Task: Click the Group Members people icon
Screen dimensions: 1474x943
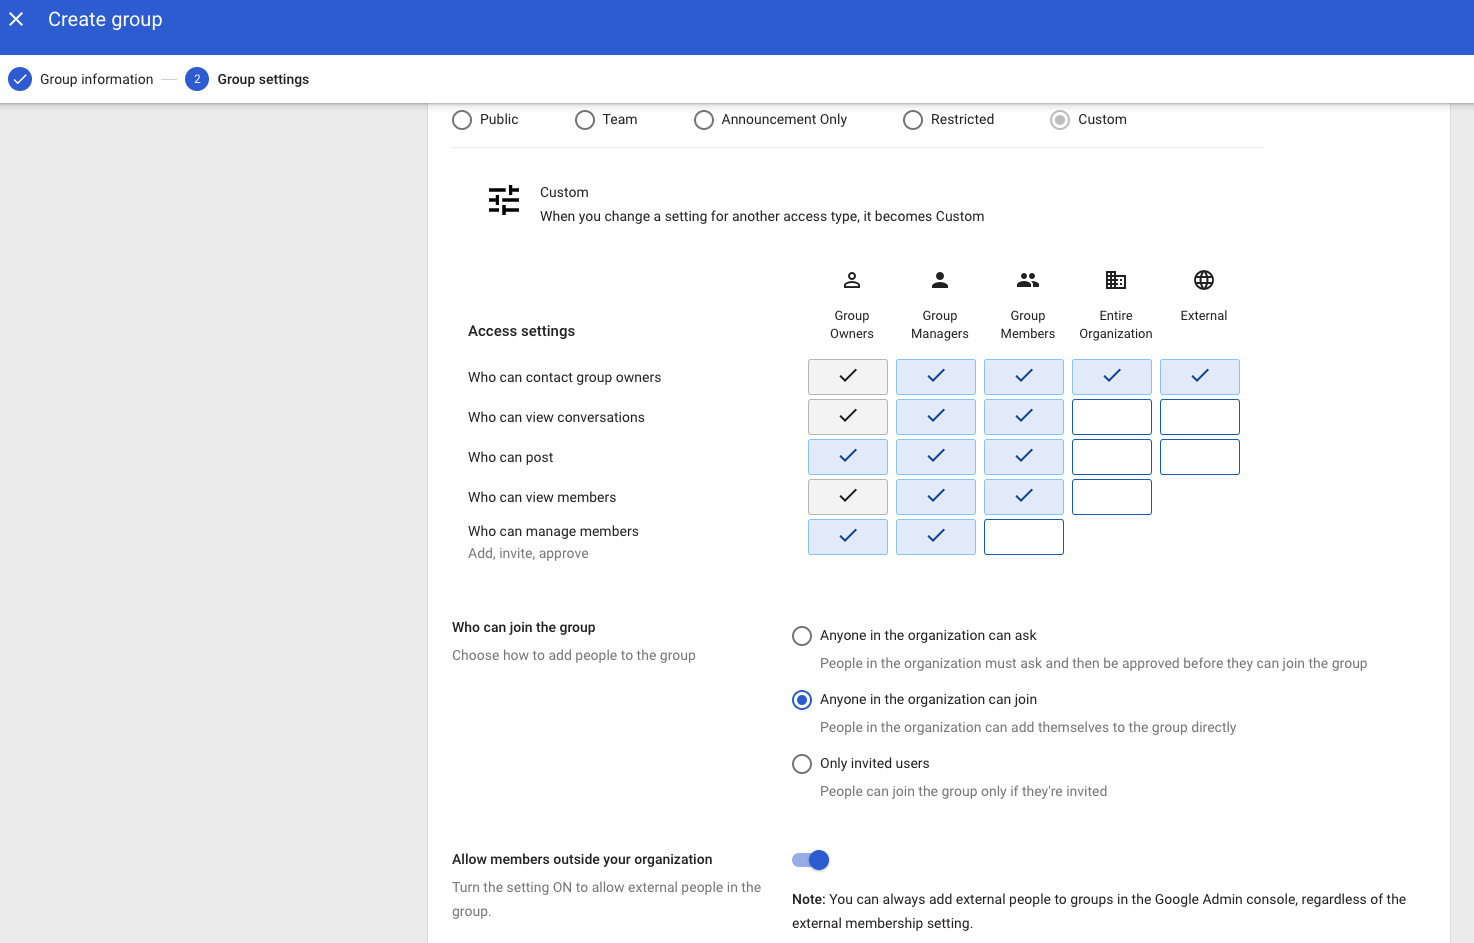Action: pos(1027,280)
